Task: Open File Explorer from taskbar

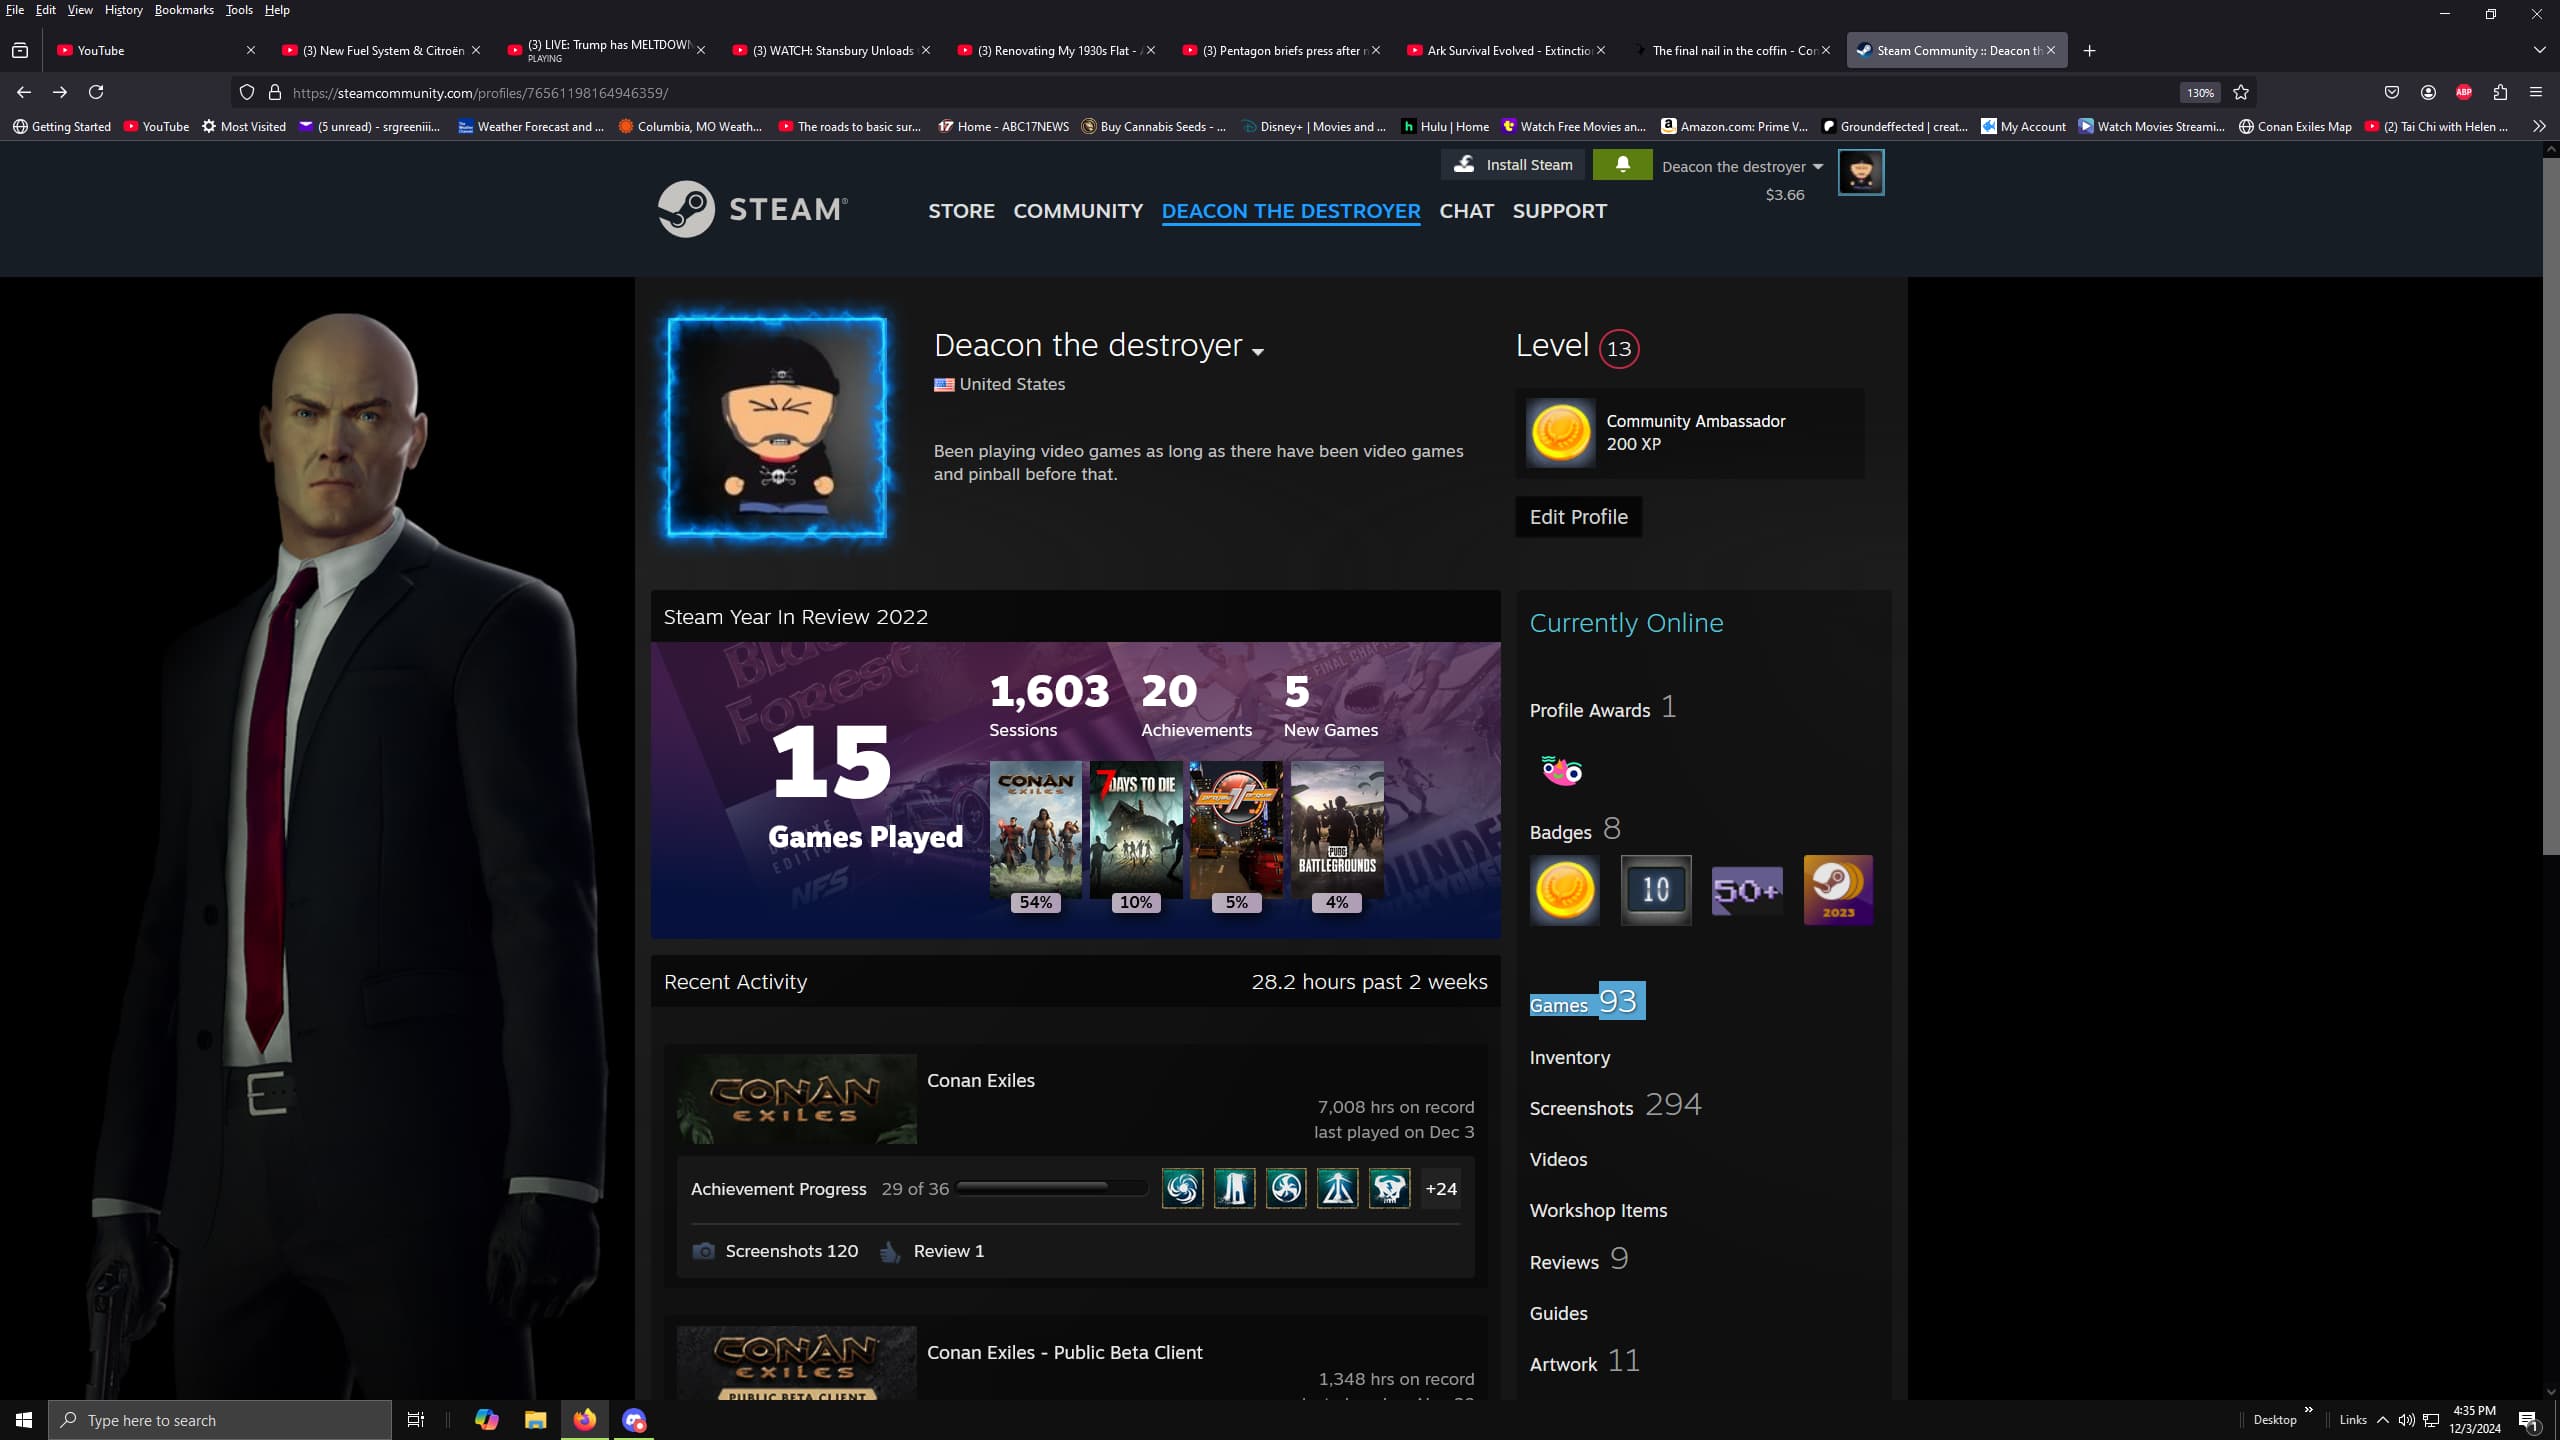Action: (535, 1420)
